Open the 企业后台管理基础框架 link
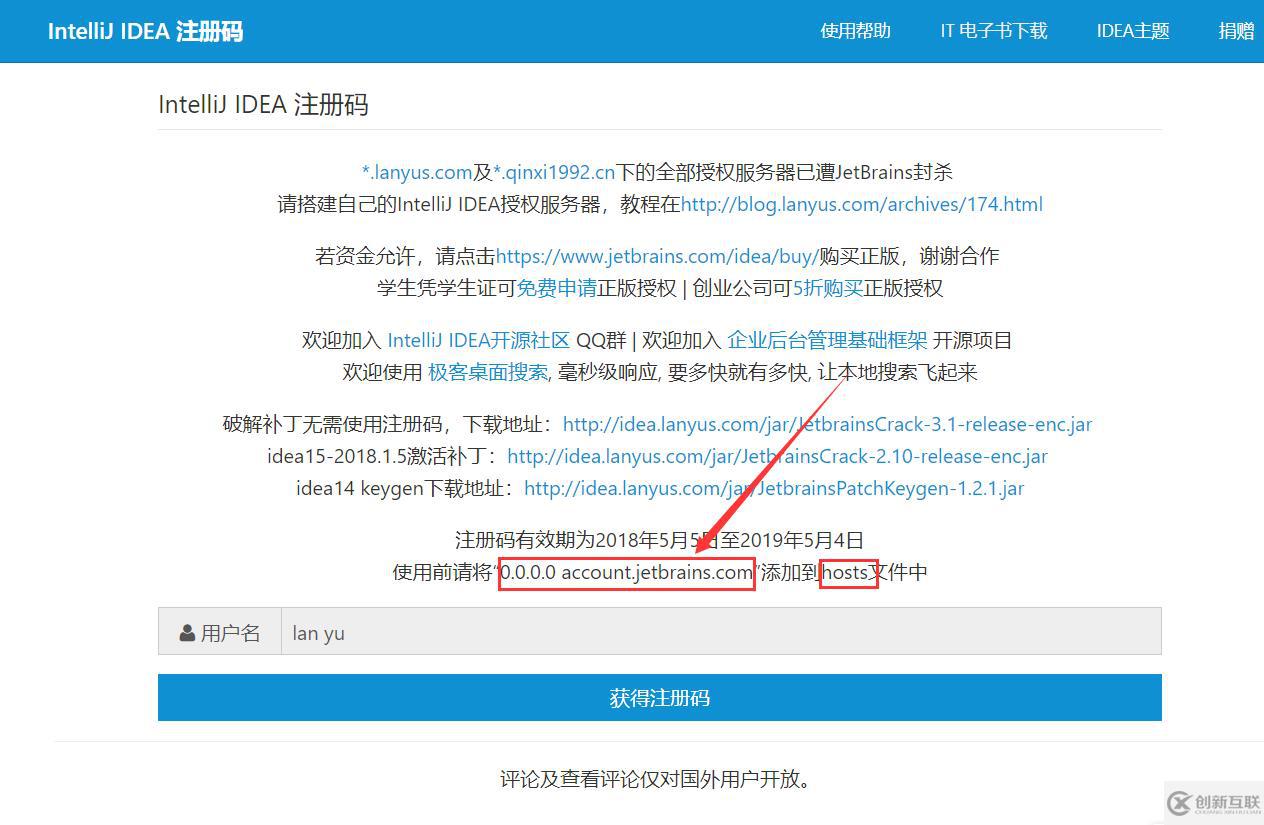 point(827,340)
